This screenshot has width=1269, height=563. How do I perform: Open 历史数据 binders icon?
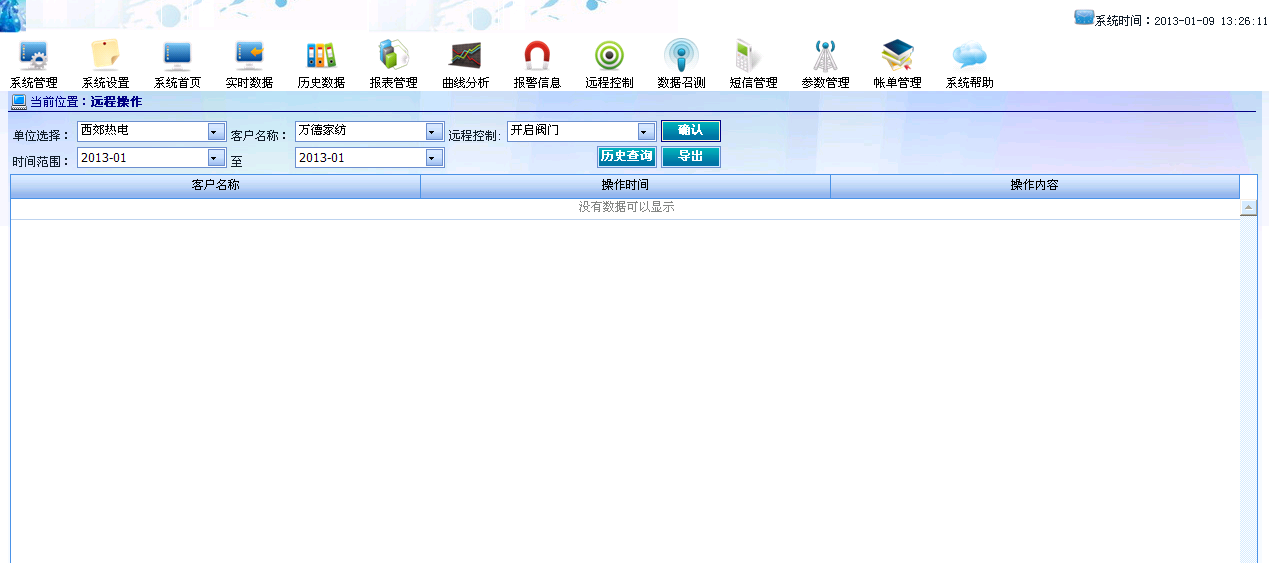[x=321, y=56]
